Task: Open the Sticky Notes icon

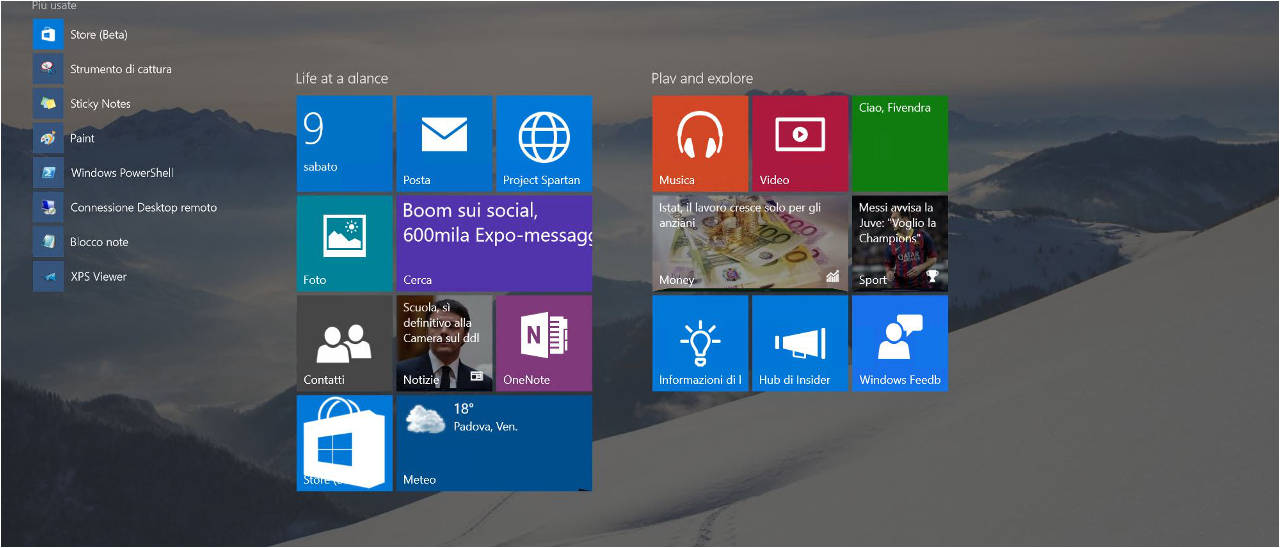Action: coord(48,103)
